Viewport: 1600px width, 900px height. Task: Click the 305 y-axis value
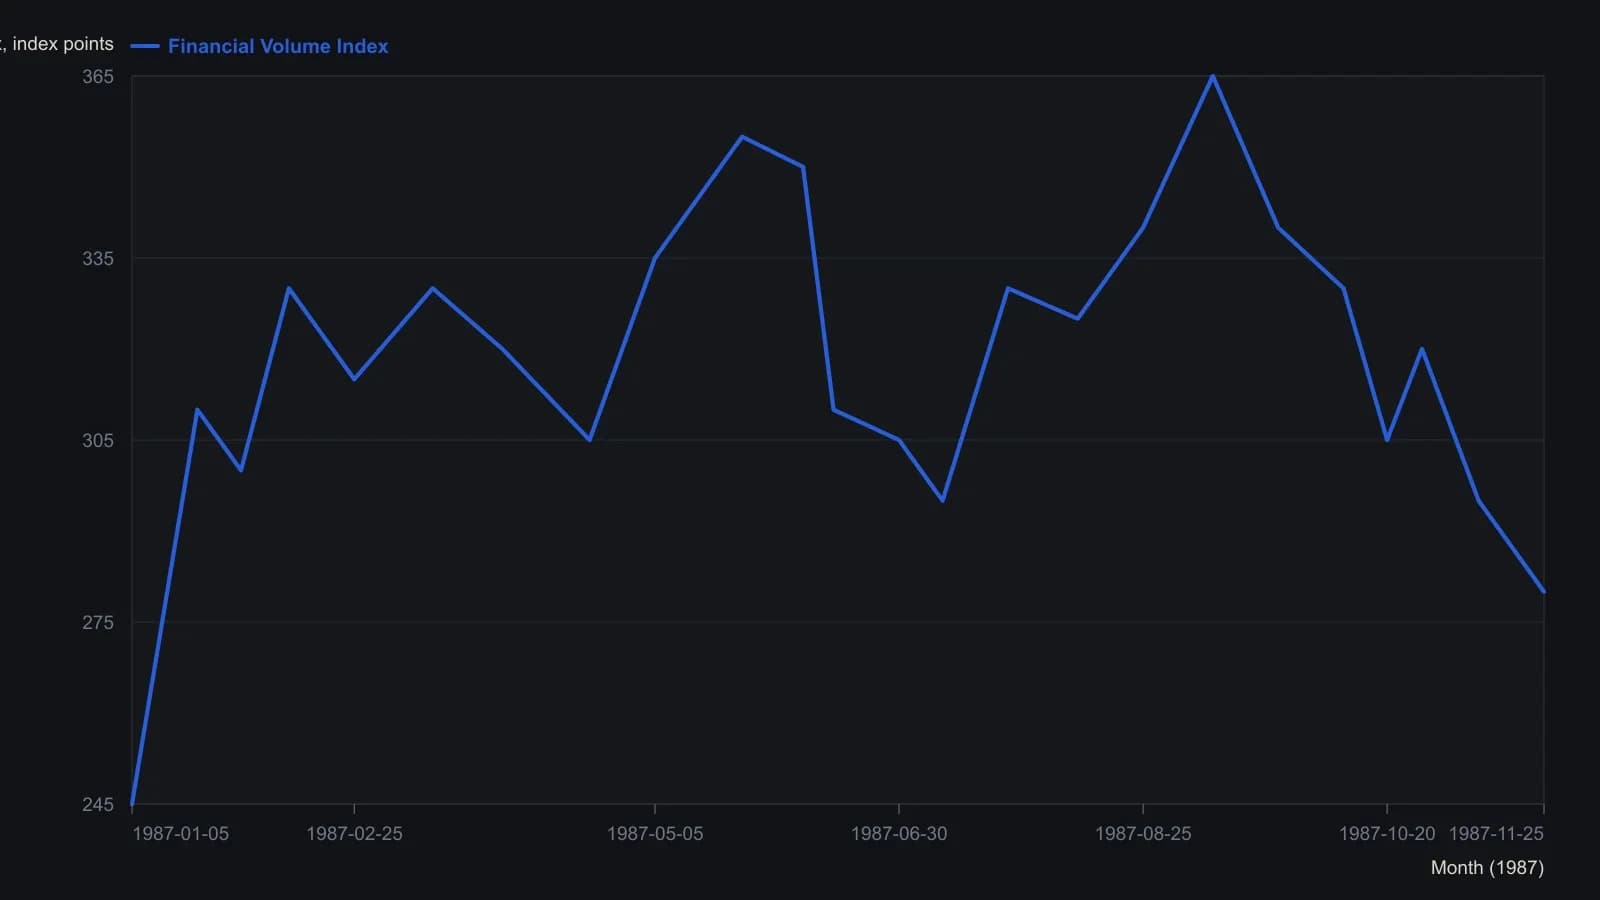pyautogui.click(x=98, y=441)
